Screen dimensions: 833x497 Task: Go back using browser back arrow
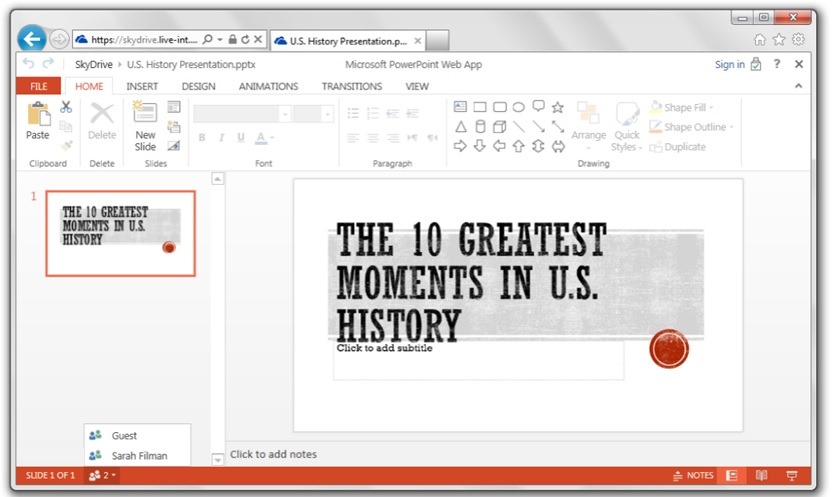tap(32, 39)
